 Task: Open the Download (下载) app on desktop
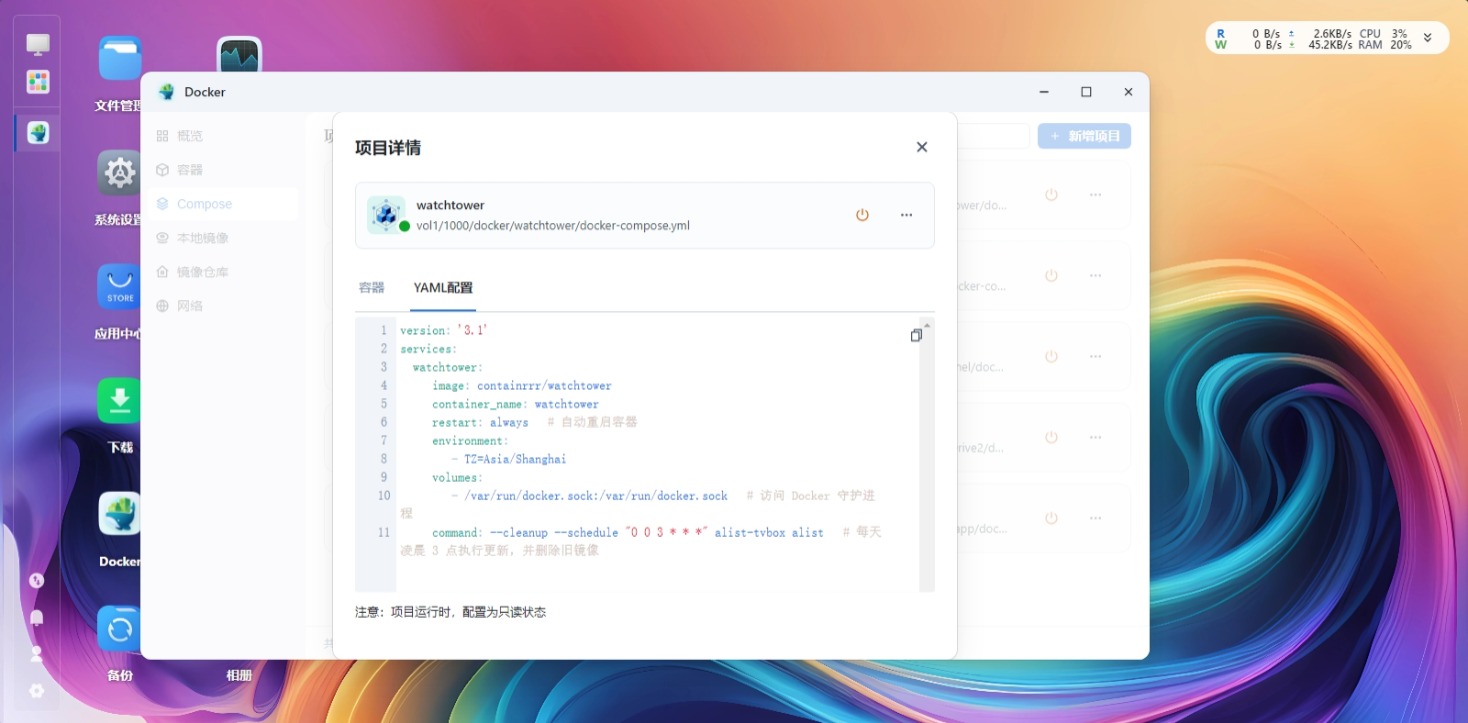click(x=120, y=401)
